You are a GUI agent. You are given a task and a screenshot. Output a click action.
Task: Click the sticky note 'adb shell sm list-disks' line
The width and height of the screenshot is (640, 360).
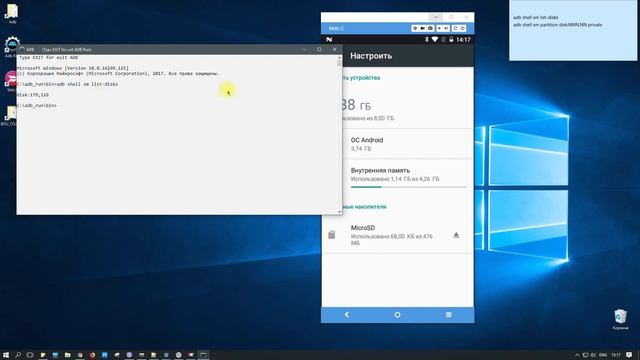(536, 18)
